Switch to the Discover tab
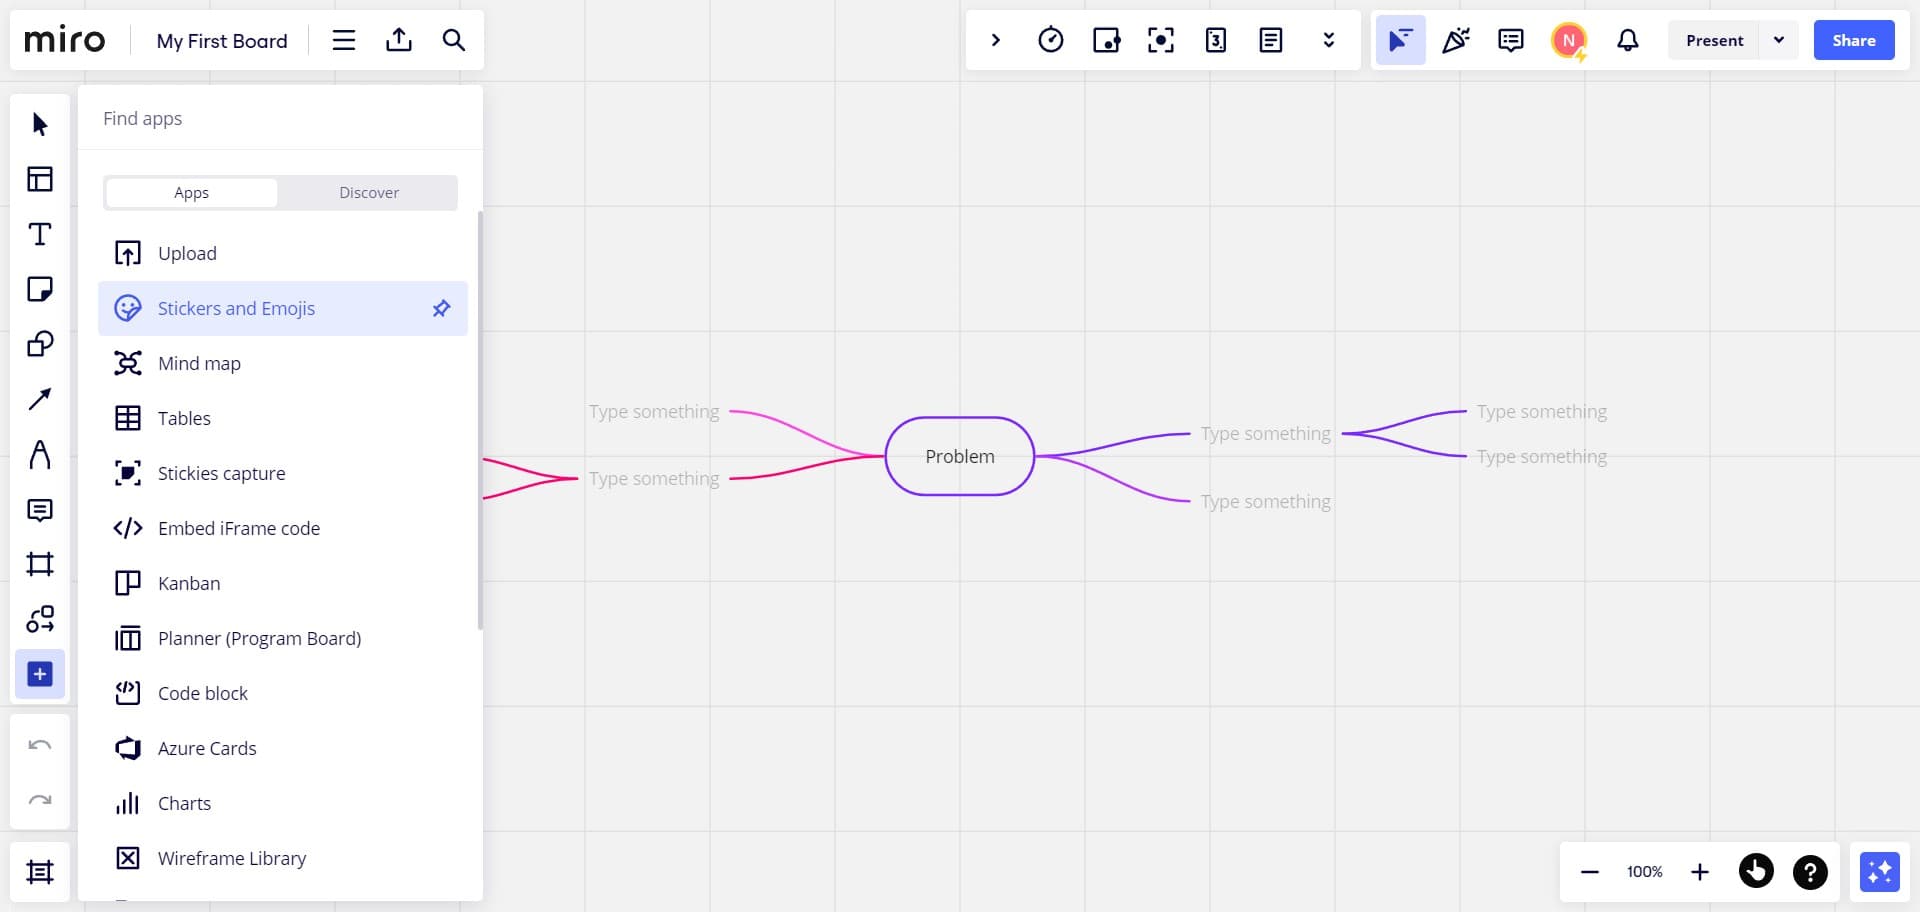 [369, 192]
